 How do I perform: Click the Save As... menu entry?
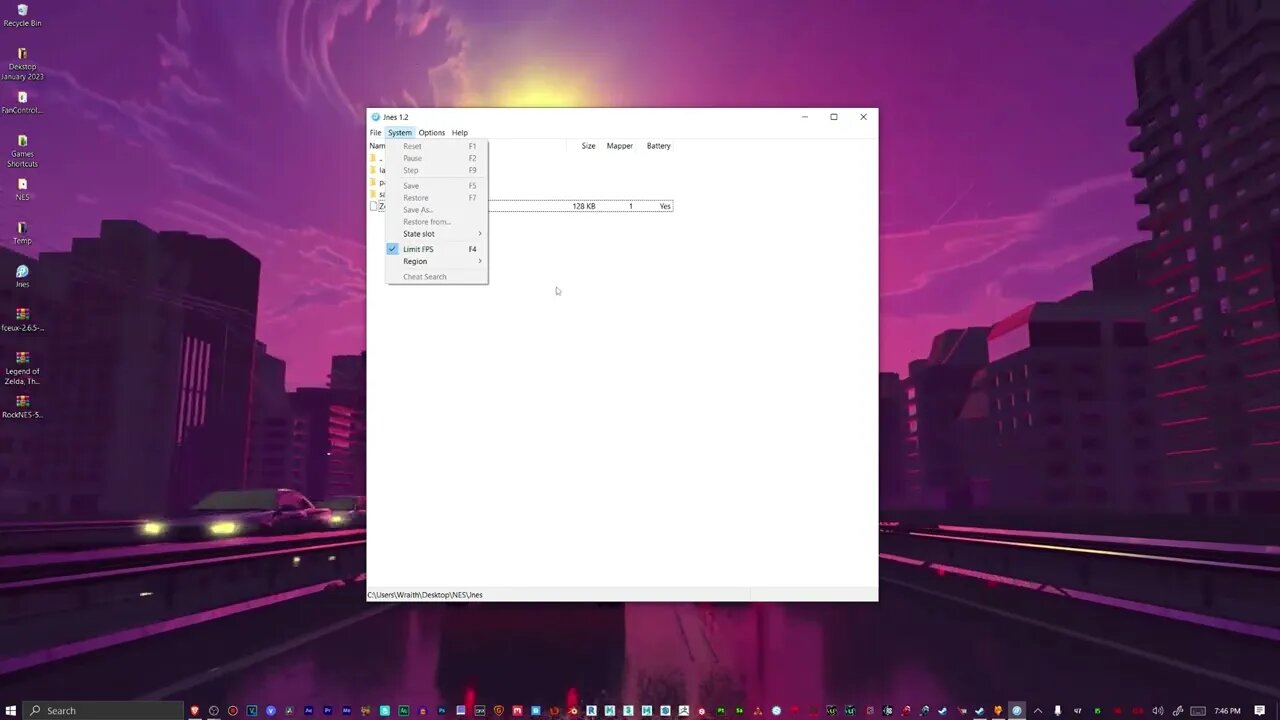pyautogui.click(x=436, y=210)
